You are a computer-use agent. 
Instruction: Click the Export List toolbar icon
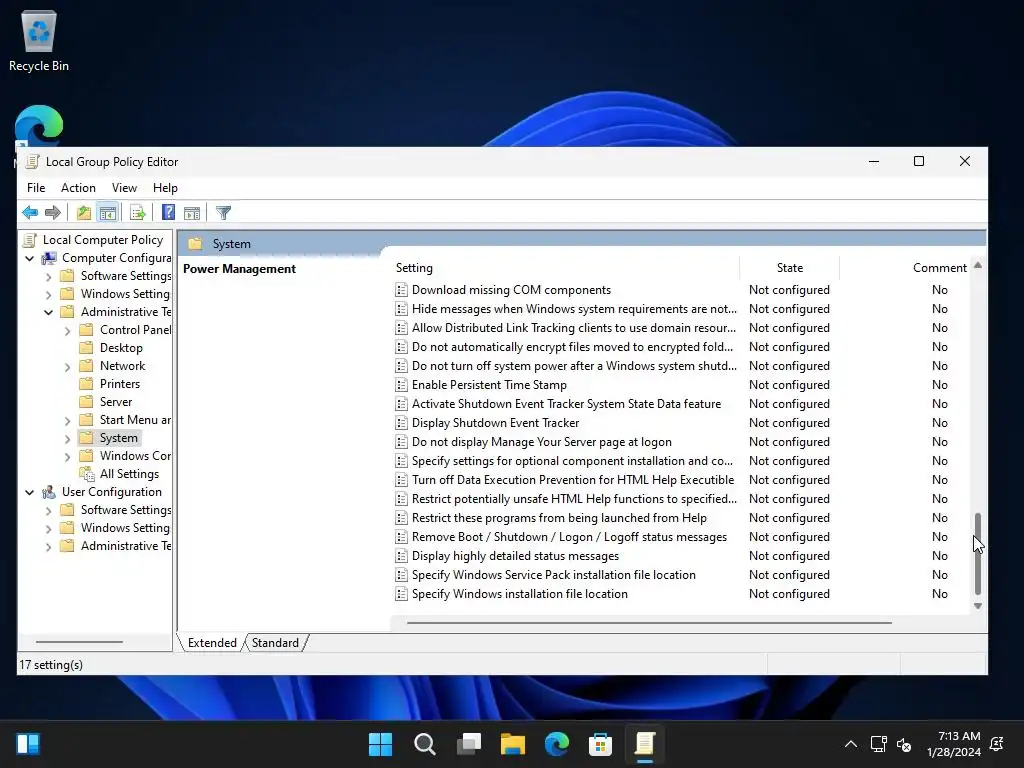[137, 212]
